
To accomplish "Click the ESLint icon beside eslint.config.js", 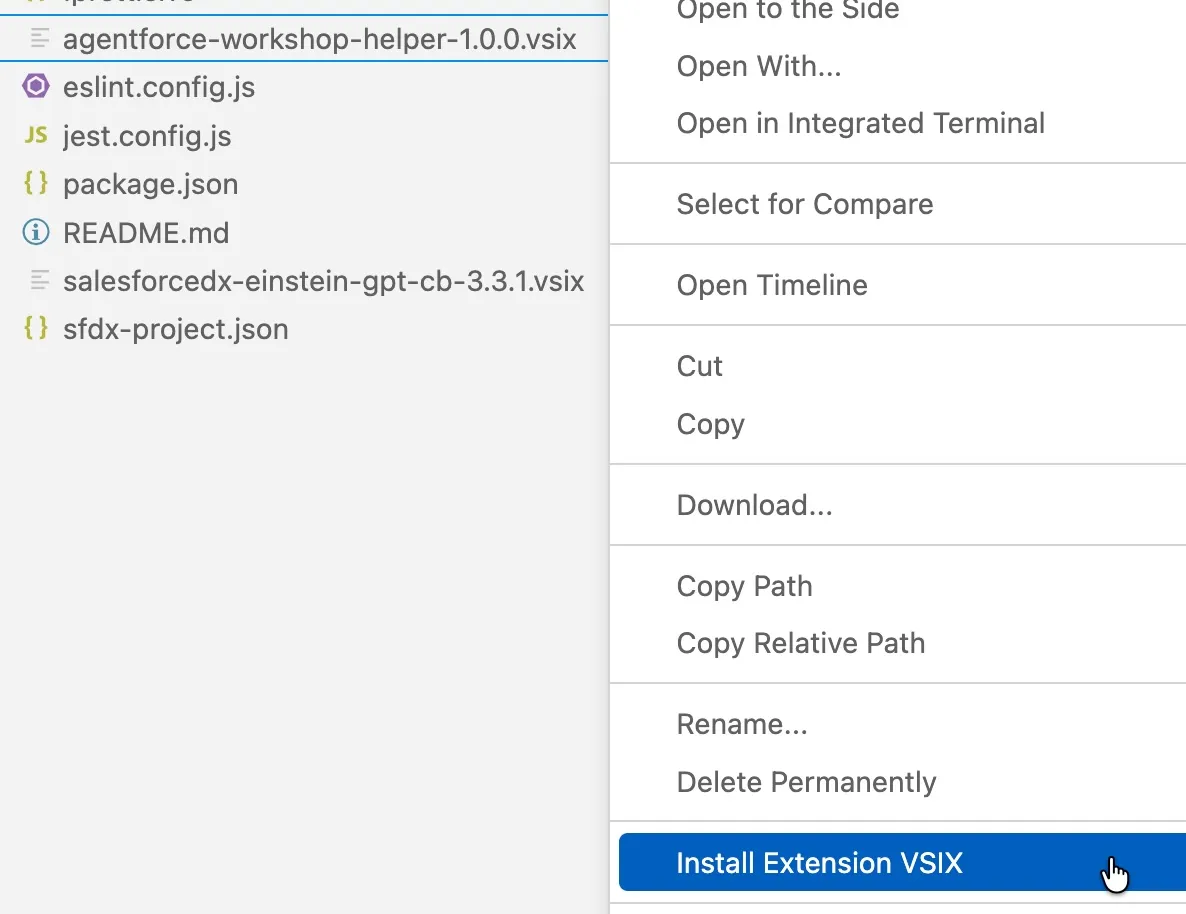I will [36, 87].
